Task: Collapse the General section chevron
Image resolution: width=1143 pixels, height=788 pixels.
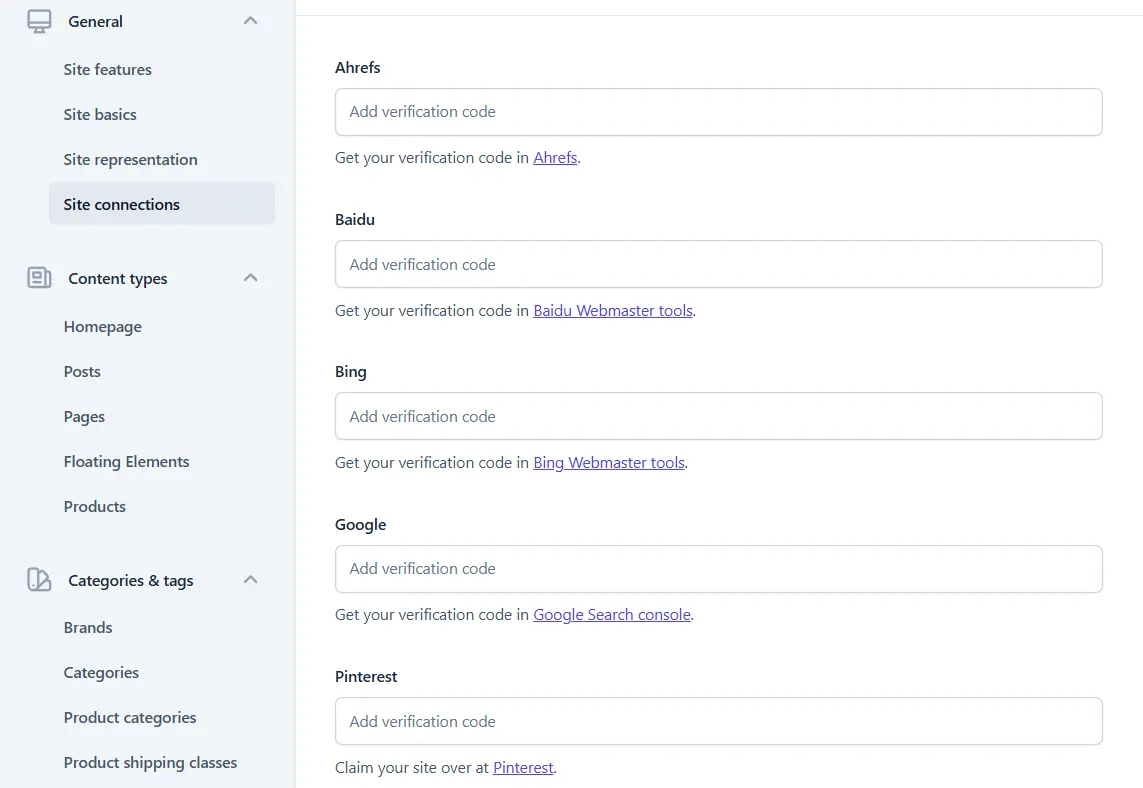Action: click(250, 19)
